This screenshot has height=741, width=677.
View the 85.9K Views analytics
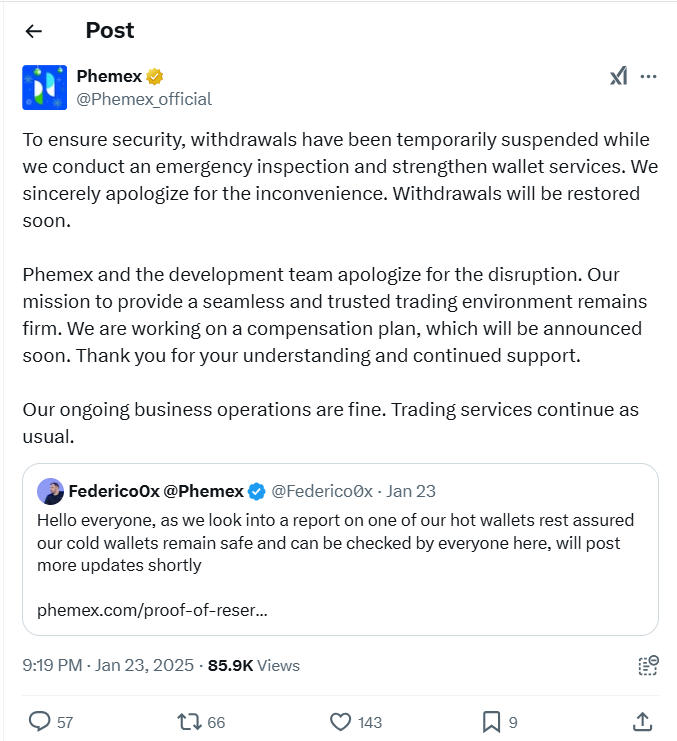254,665
